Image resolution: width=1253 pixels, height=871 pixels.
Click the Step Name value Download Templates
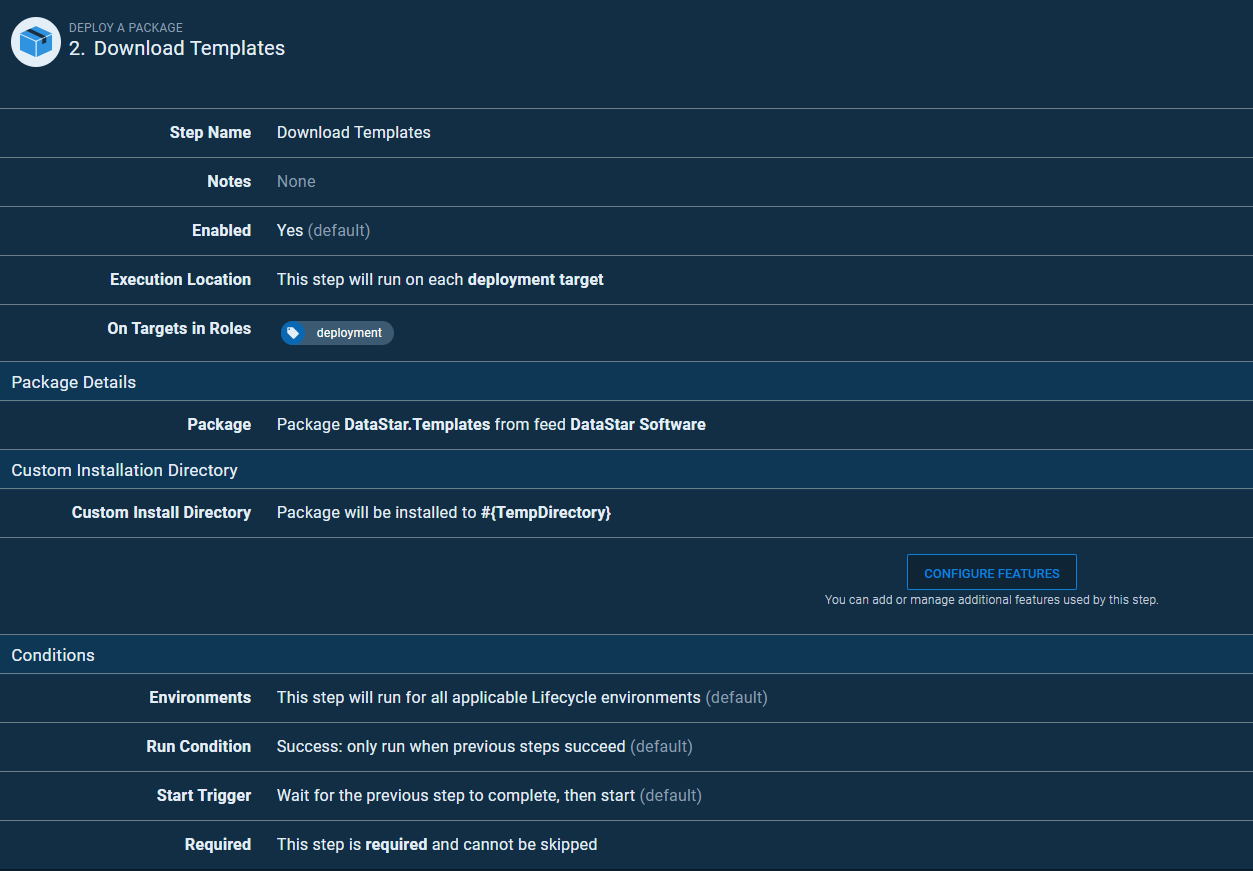354,132
